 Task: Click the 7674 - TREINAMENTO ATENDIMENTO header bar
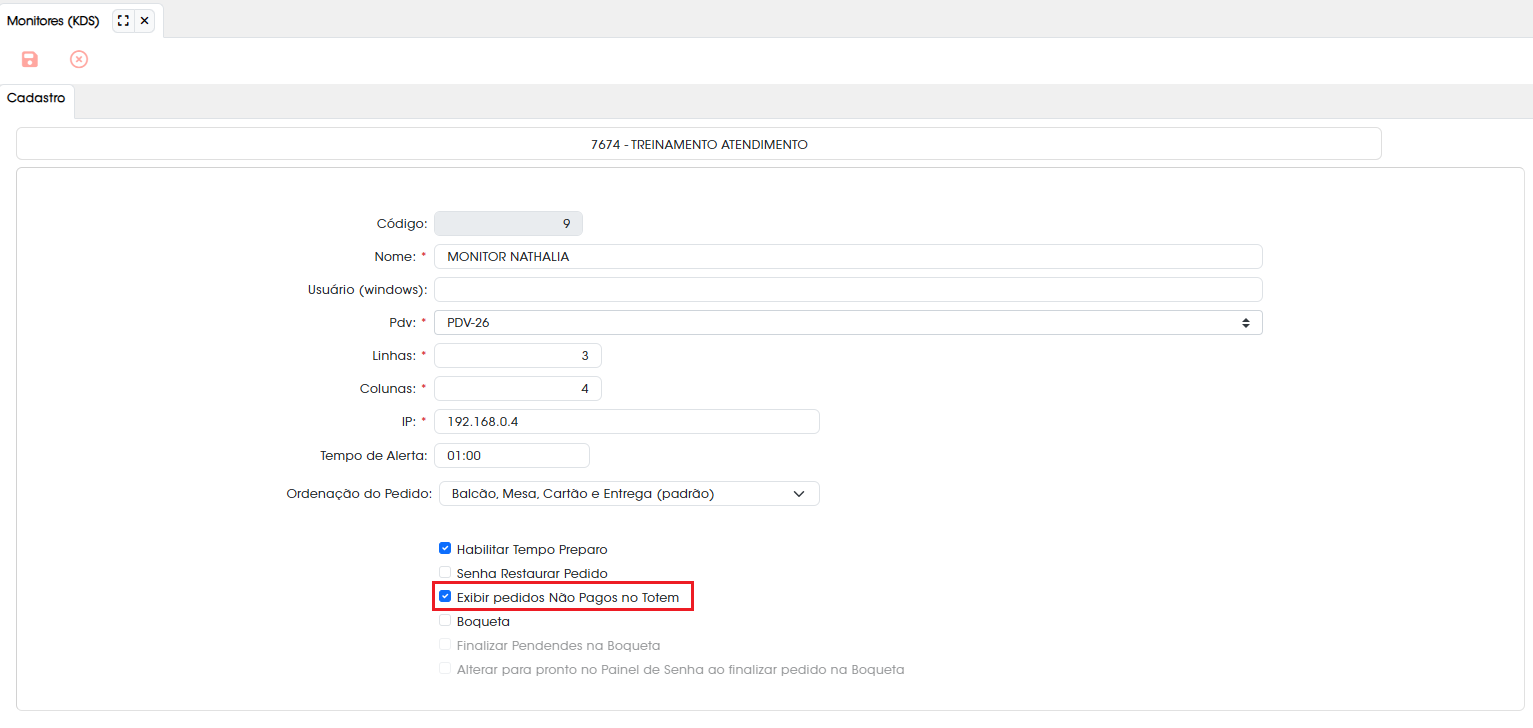699,144
